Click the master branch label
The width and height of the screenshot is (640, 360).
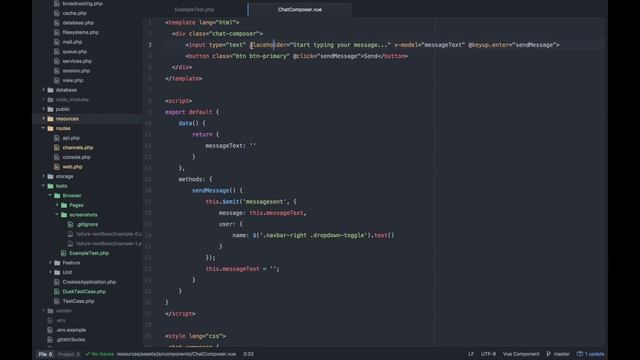pos(562,354)
